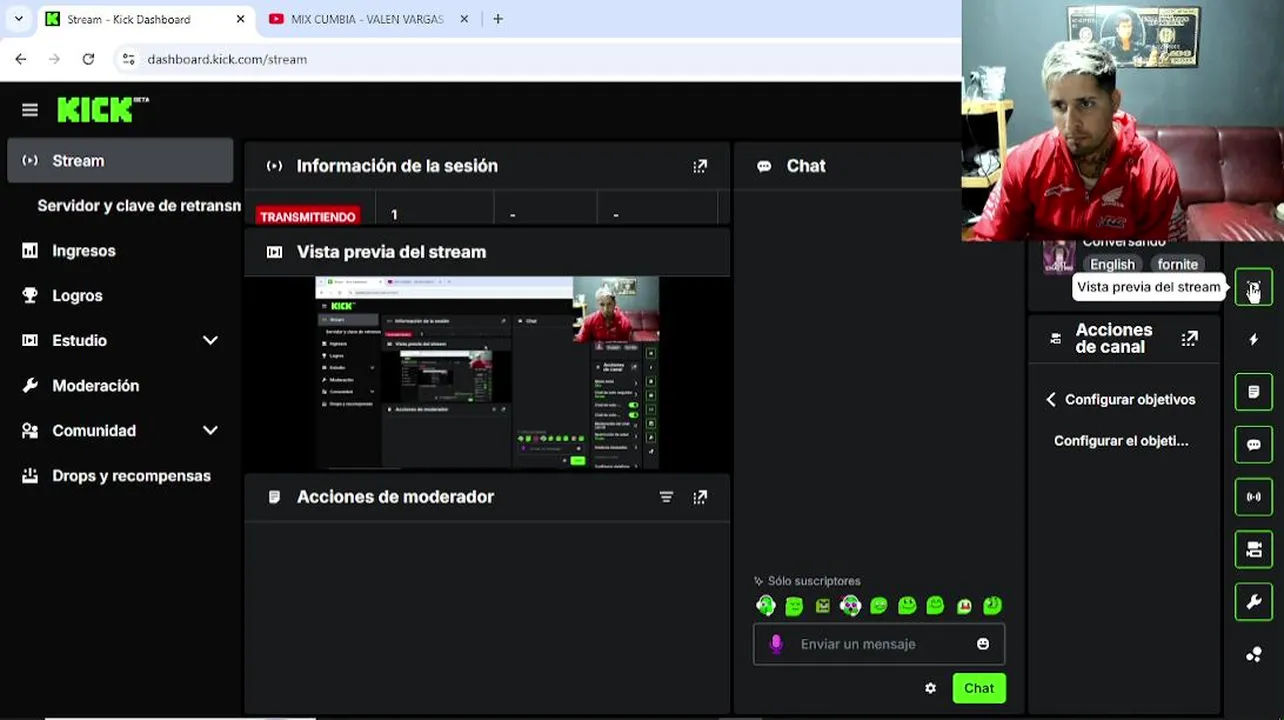Insert the green headphones emote
Screen dimensions: 1284x720
[x=765, y=605]
